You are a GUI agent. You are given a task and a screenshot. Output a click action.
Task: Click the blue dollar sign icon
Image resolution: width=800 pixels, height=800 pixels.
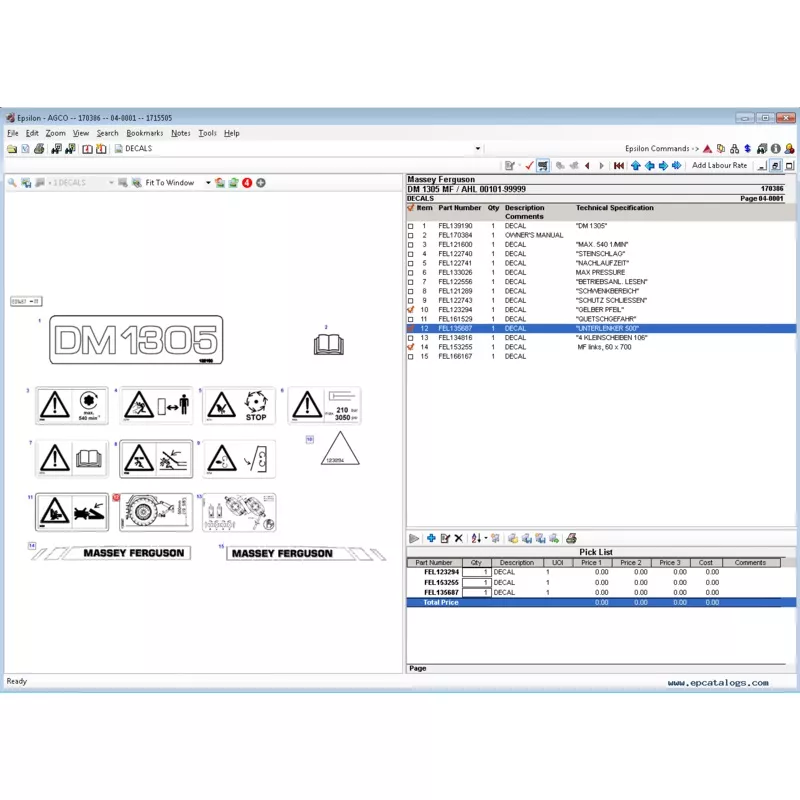(747, 148)
